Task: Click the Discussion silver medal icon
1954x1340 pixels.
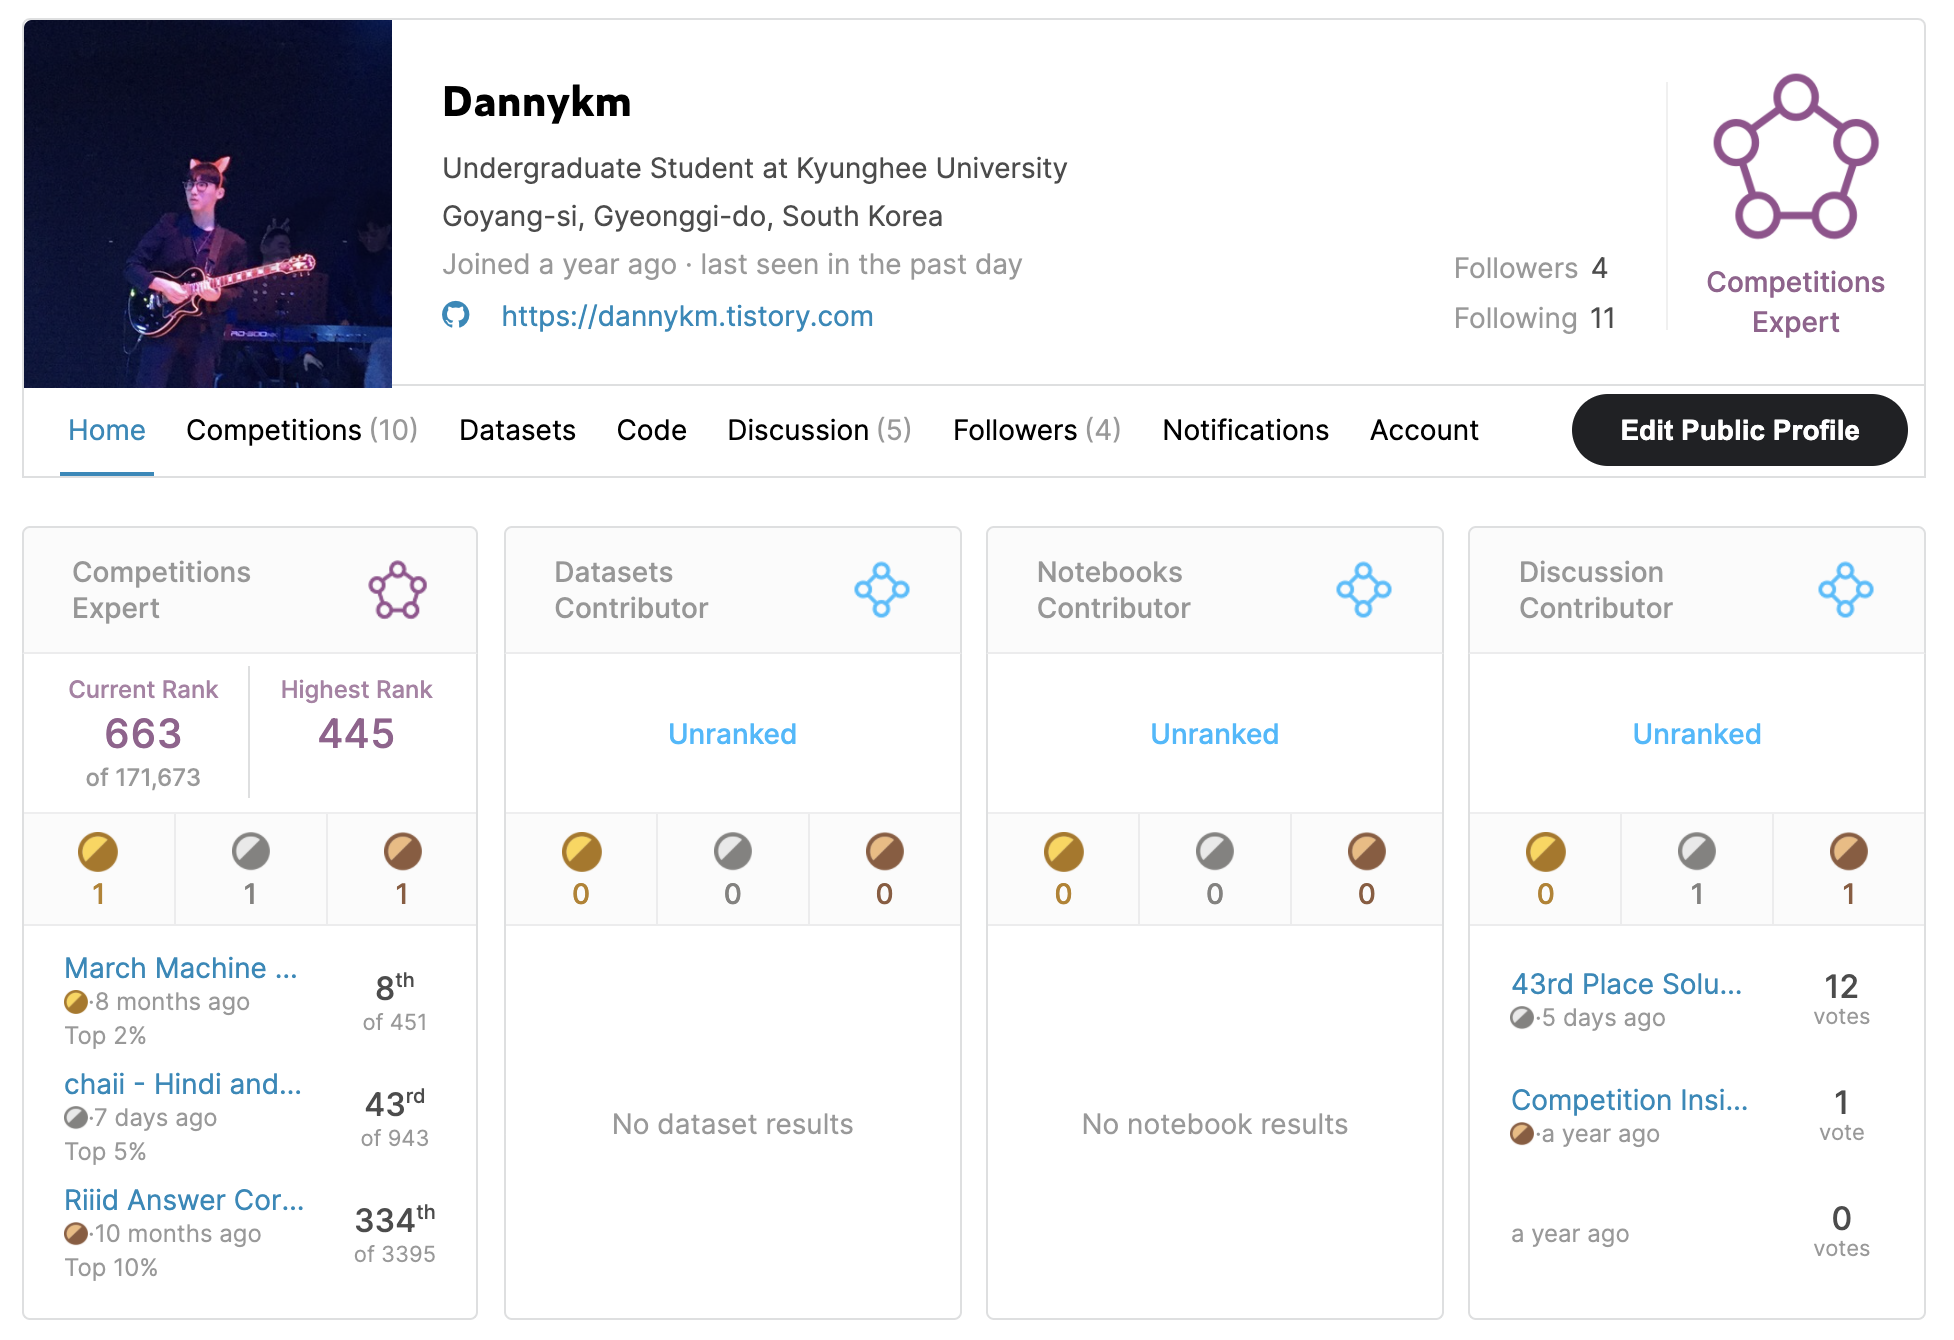Action: [1696, 852]
